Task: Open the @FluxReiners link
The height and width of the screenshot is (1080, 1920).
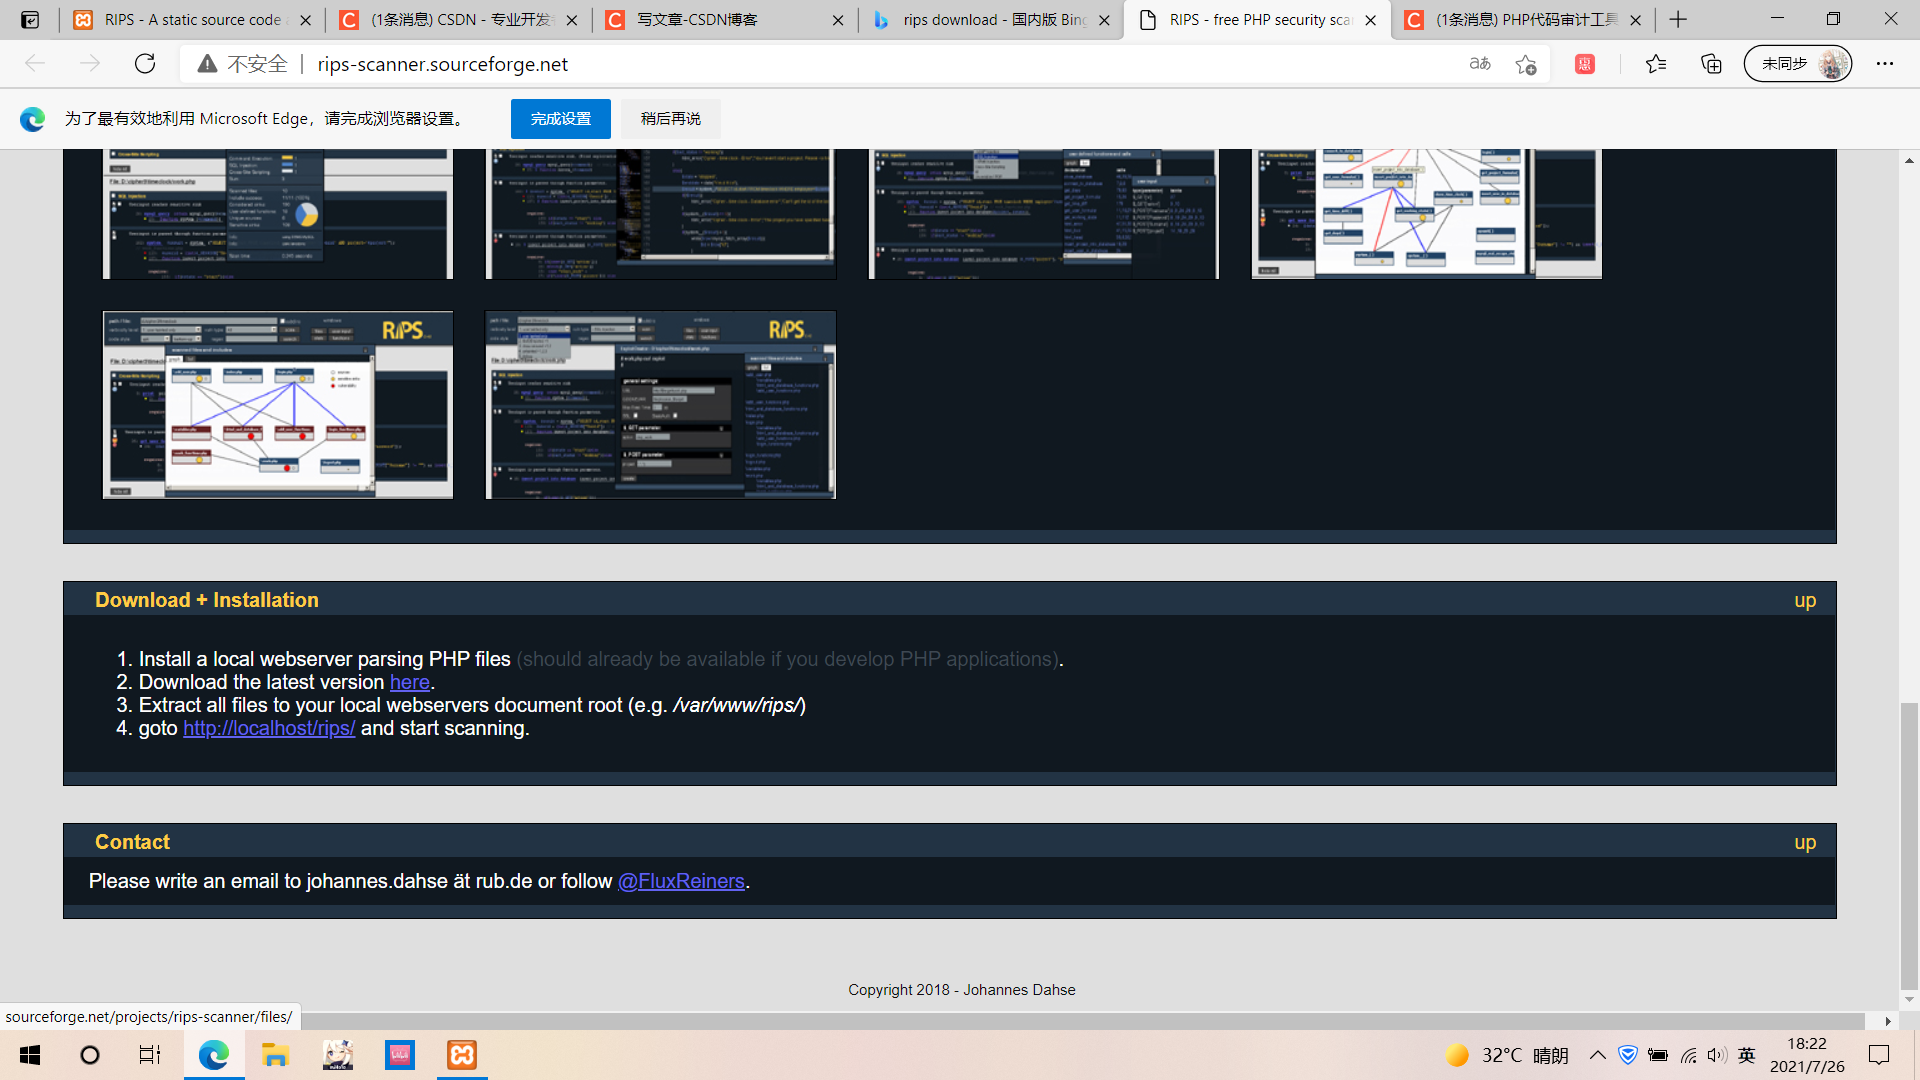Action: [x=681, y=881]
